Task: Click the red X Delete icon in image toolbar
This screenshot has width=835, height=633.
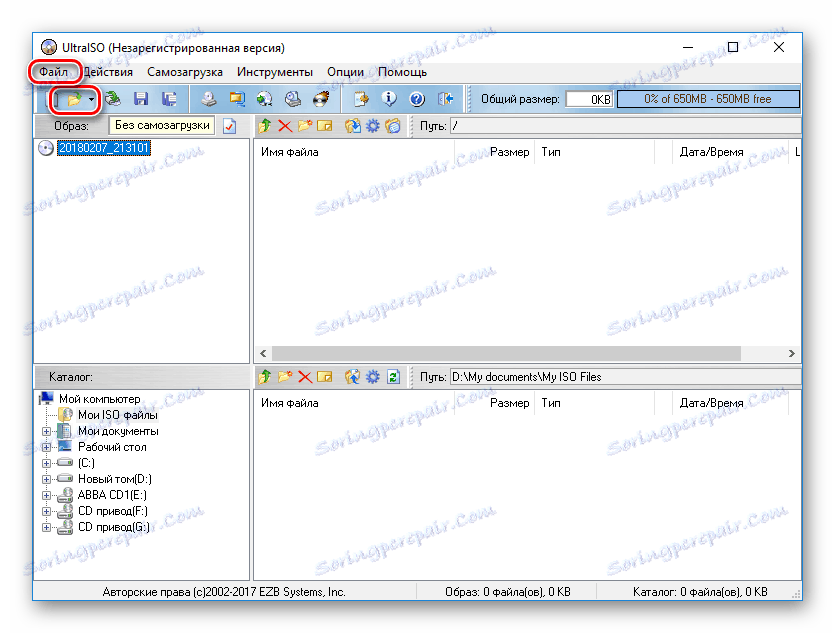Action: [x=285, y=126]
